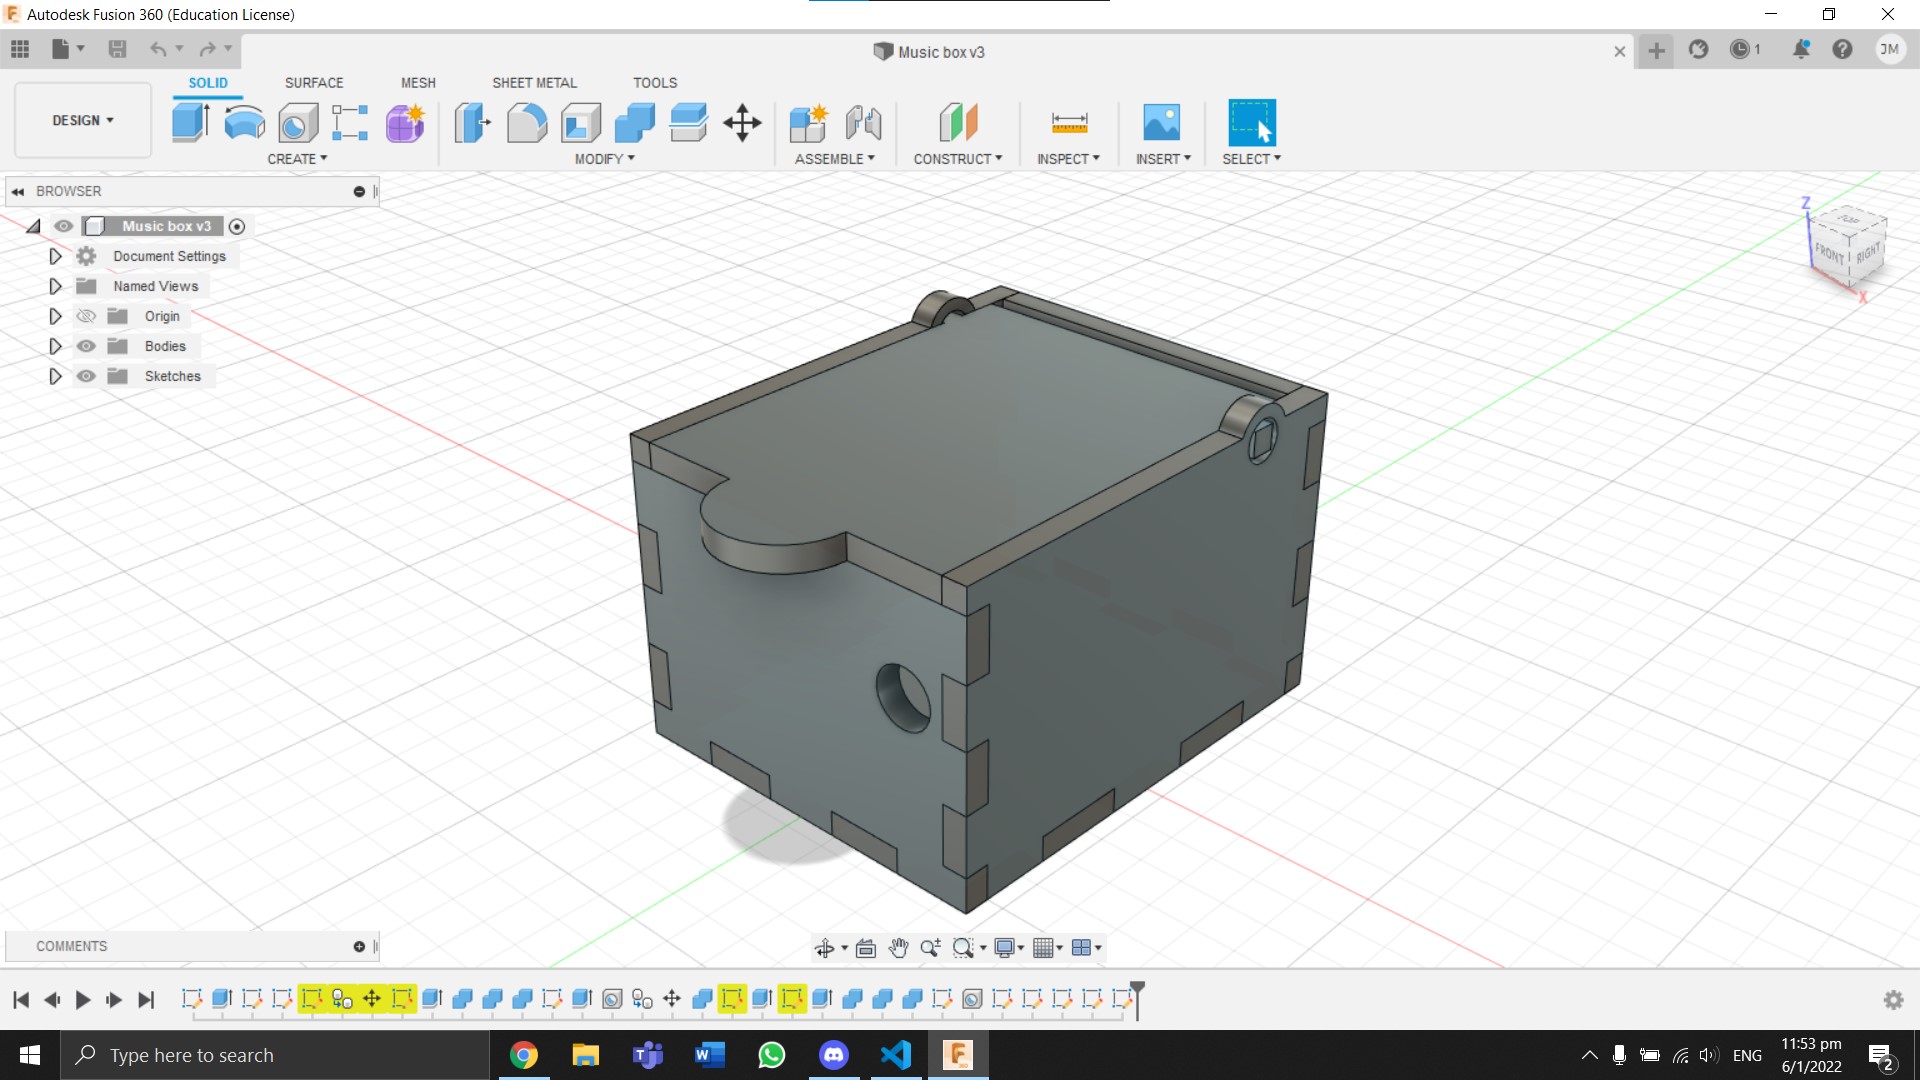This screenshot has height=1080, width=1920.
Task: Open the CONSTRUCT dropdown menu
Action: click(957, 159)
